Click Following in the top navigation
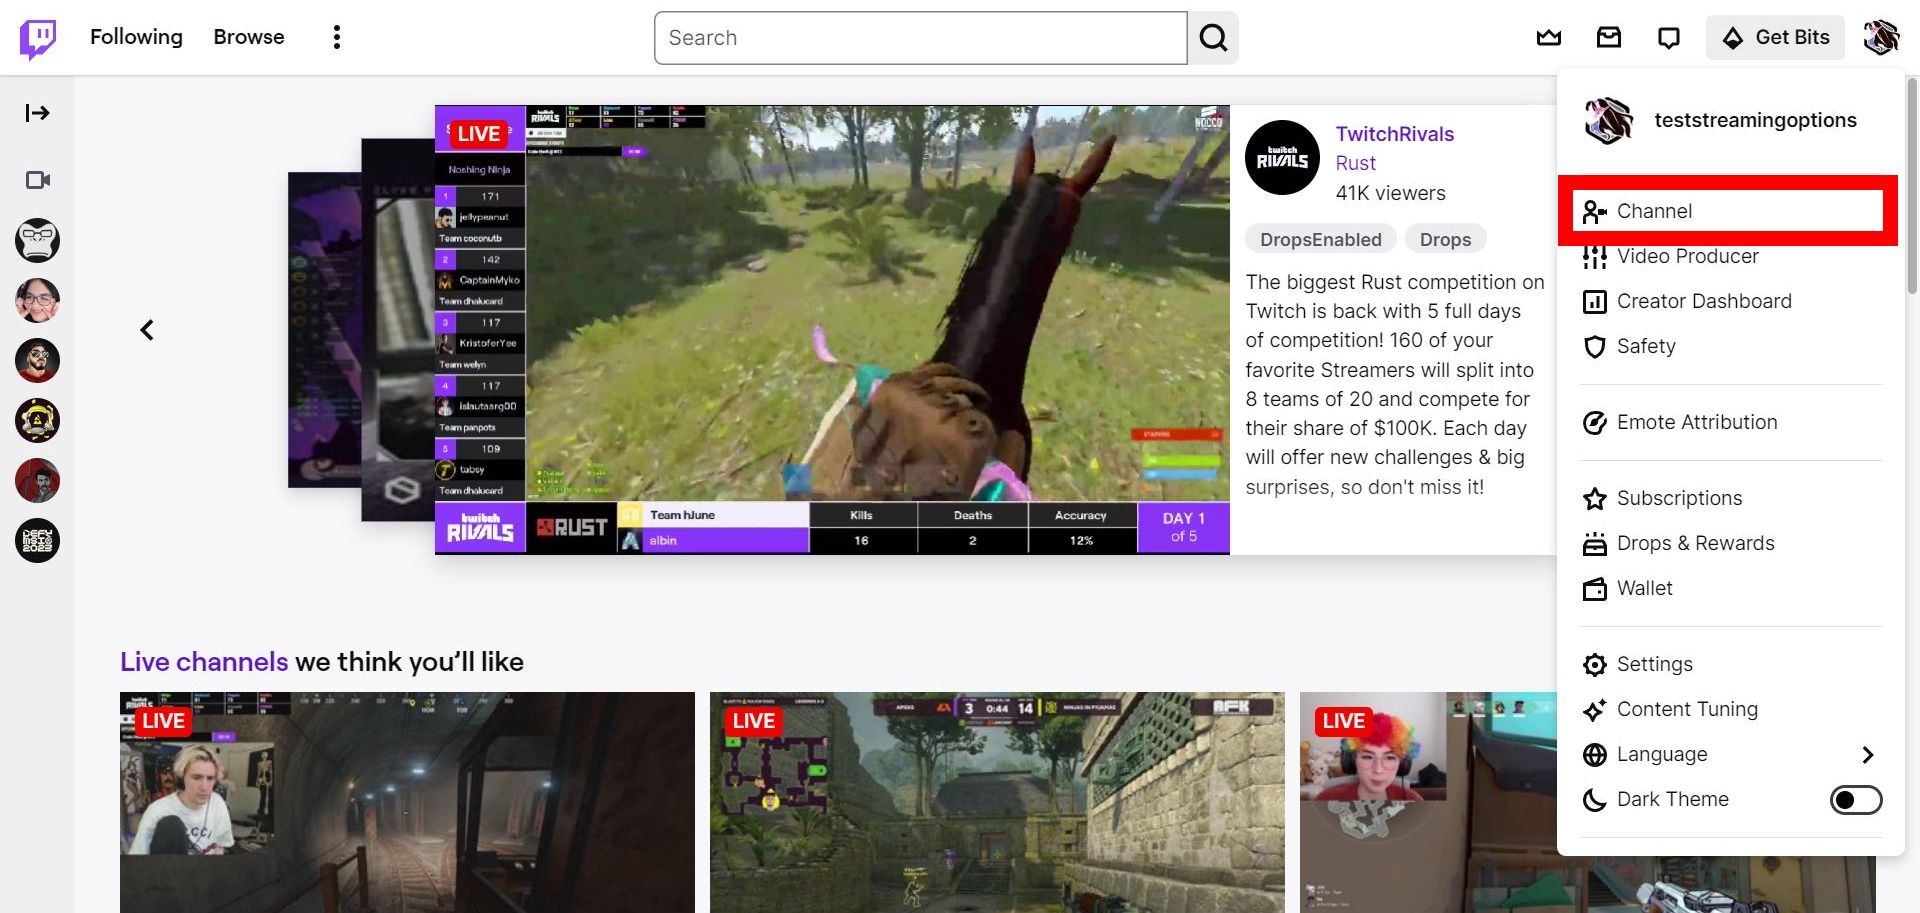 point(136,37)
